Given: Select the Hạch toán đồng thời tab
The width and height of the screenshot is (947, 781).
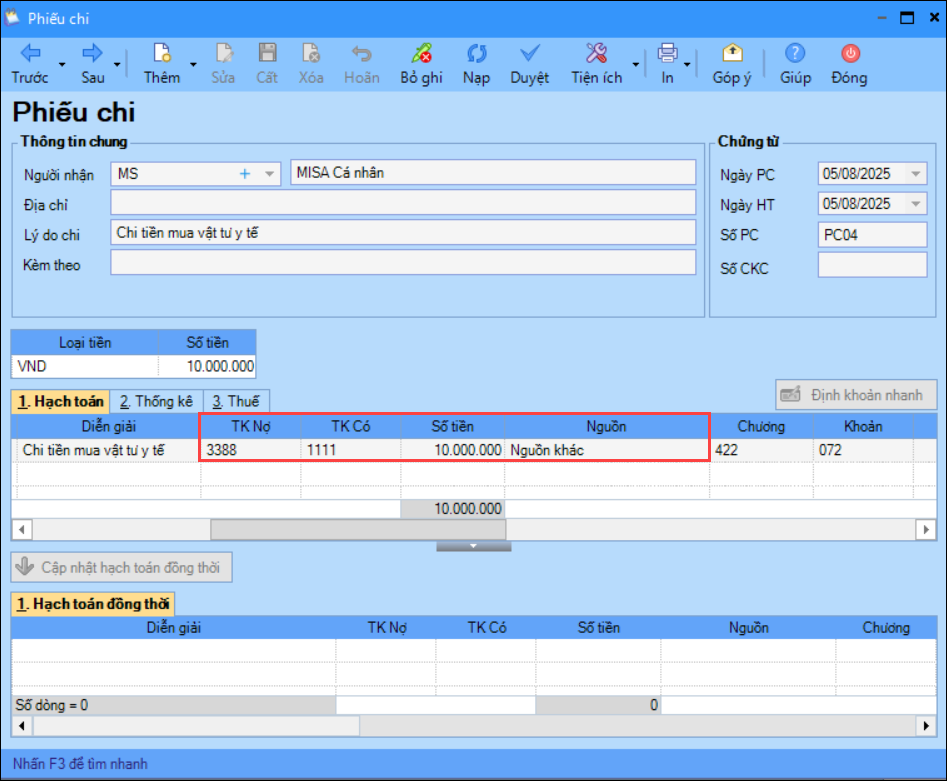Looking at the screenshot, I should [93, 604].
